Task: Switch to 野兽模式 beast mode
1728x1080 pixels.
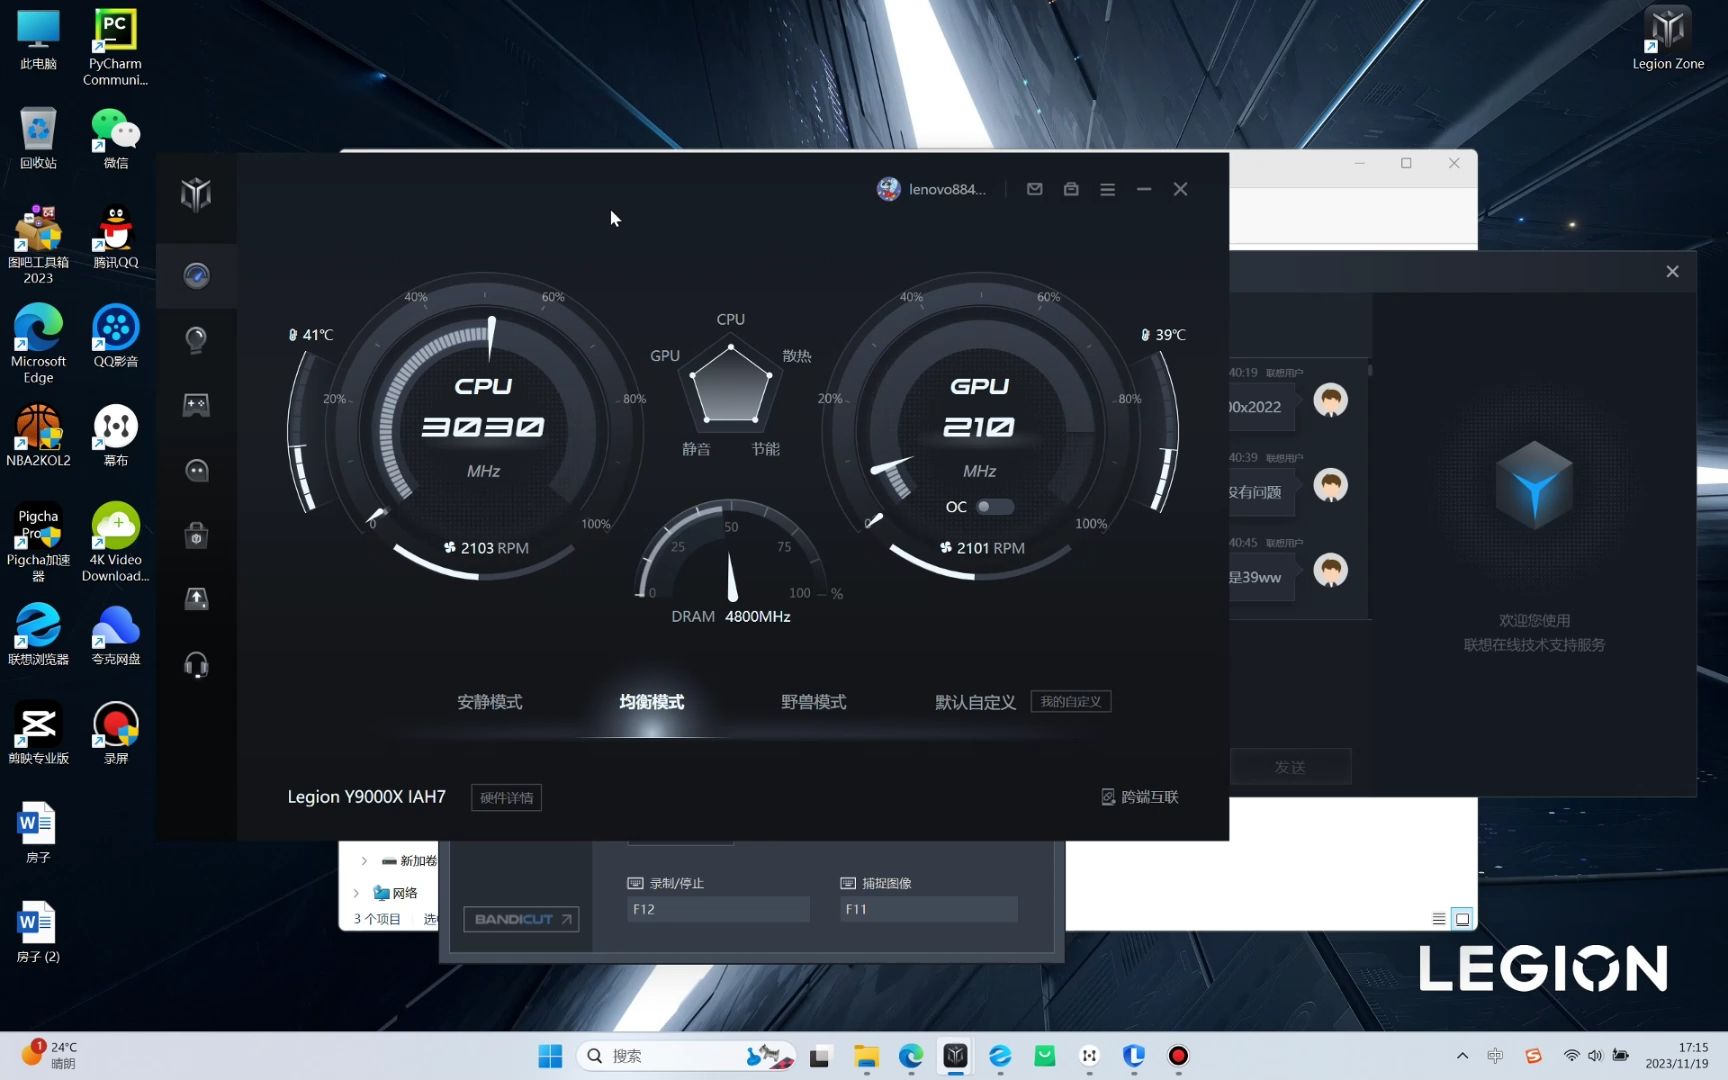Action: 814,702
